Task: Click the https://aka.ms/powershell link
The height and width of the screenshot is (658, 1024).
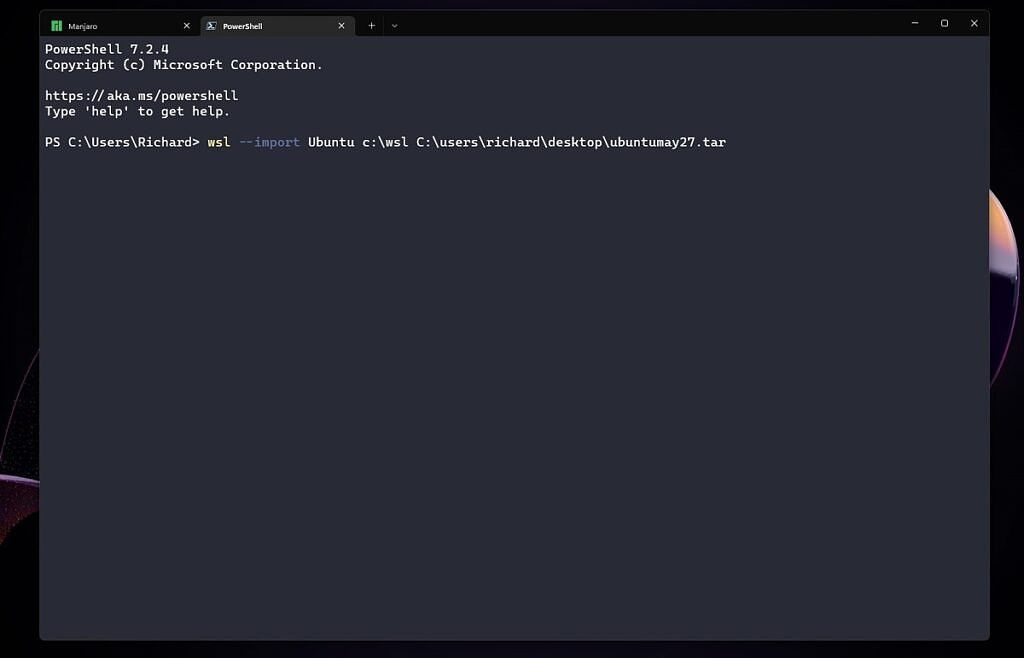Action: [141, 95]
